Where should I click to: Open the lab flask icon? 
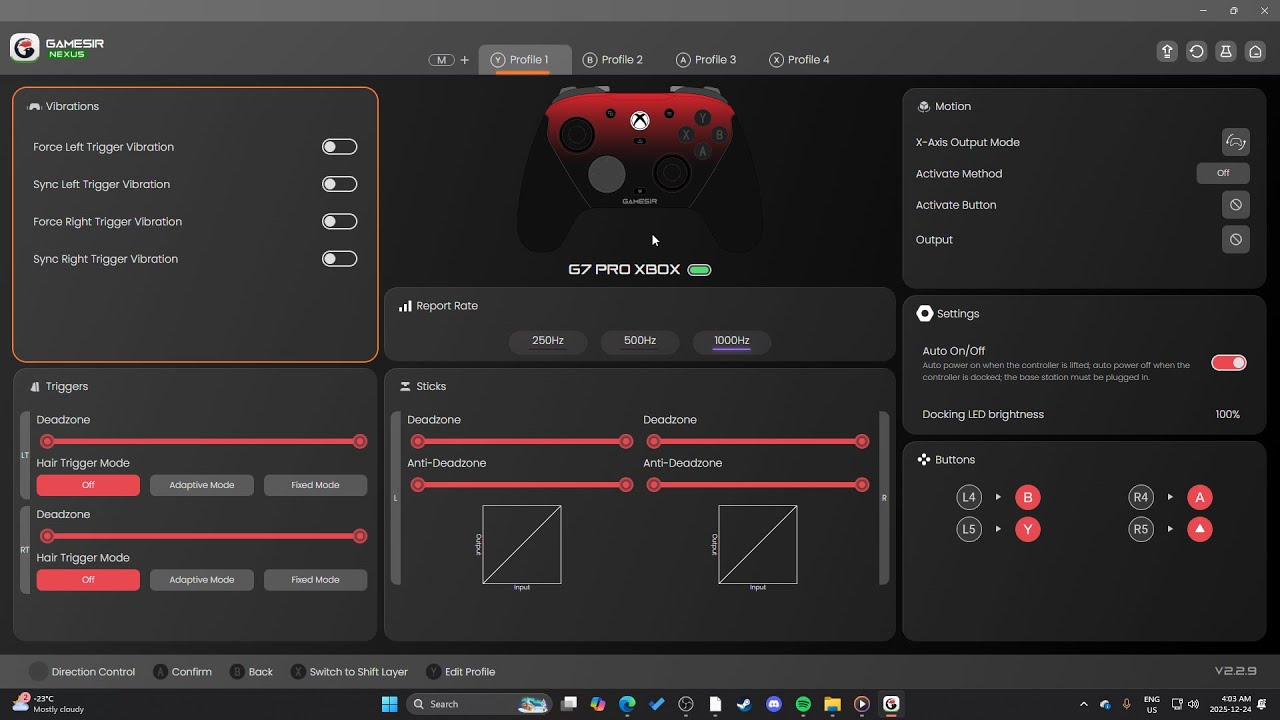coord(1226,52)
